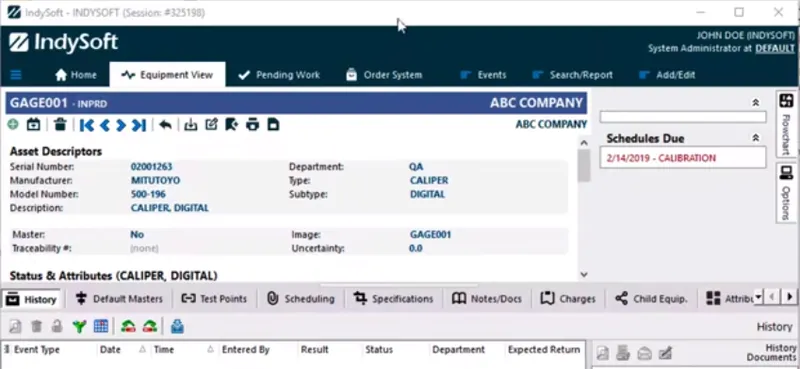Open the hamburger menu in the navigation bar
Screen dimensions: 800x369
16,75
